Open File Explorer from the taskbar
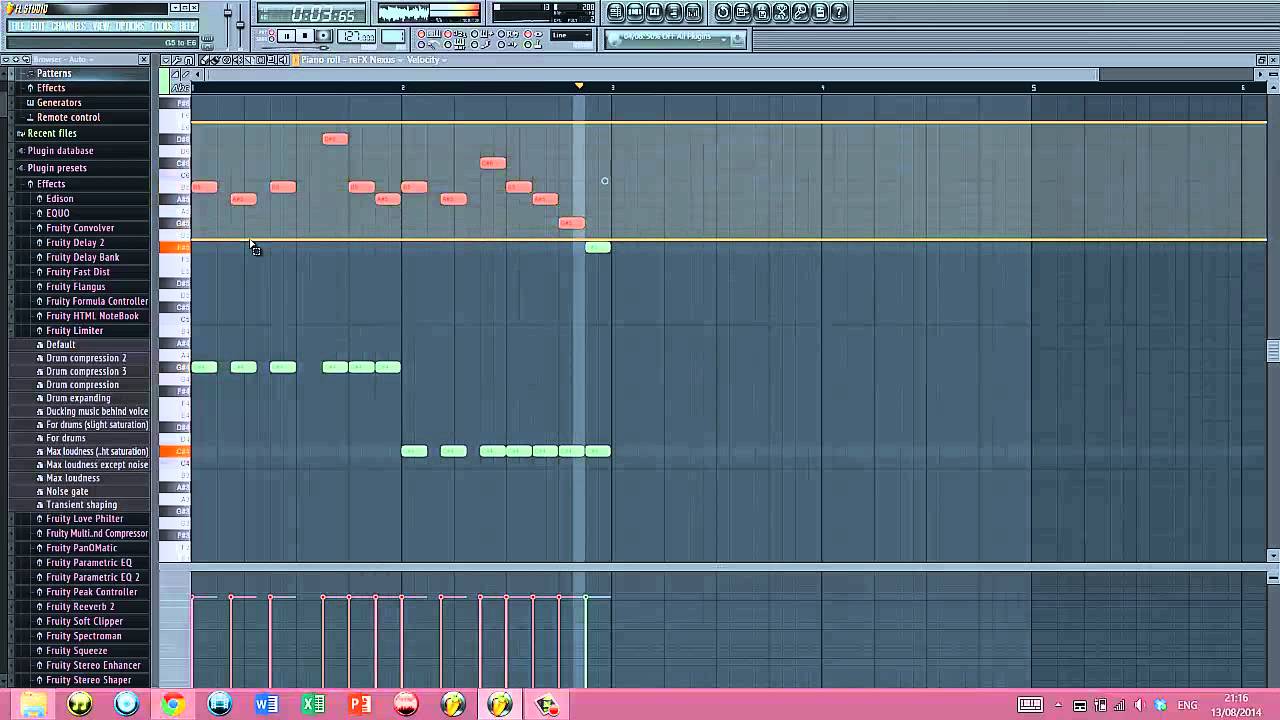1280x720 pixels. (x=33, y=704)
